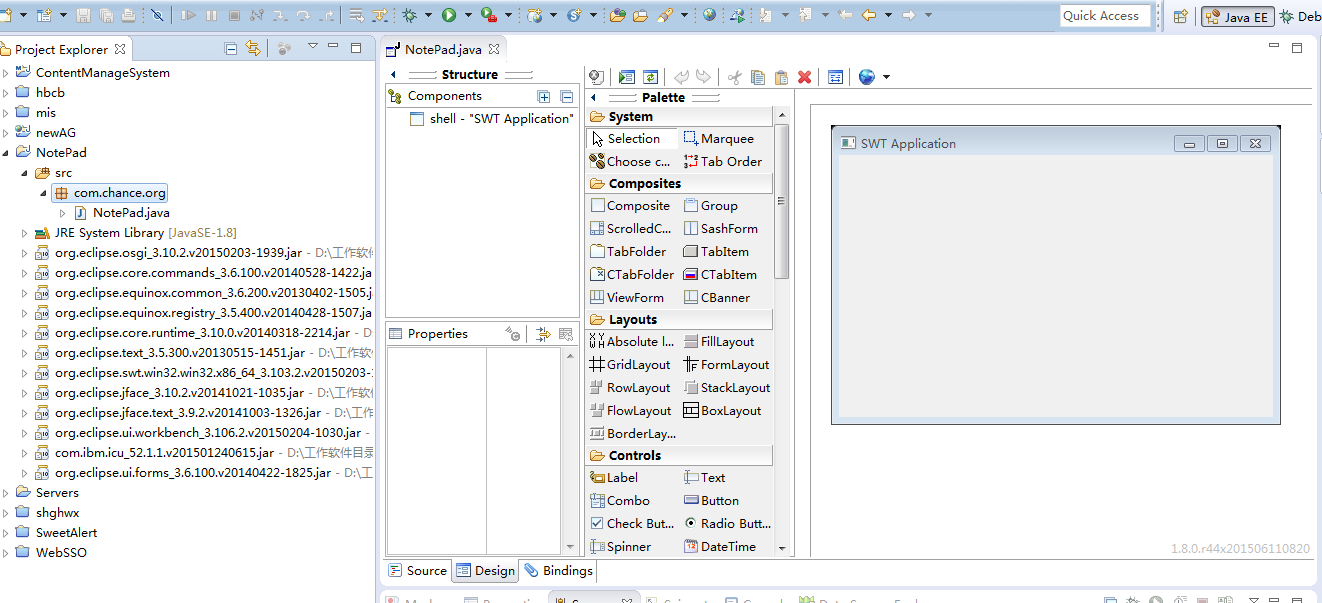
Task: Collapse the Controls palette category
Action: (679, 456)
